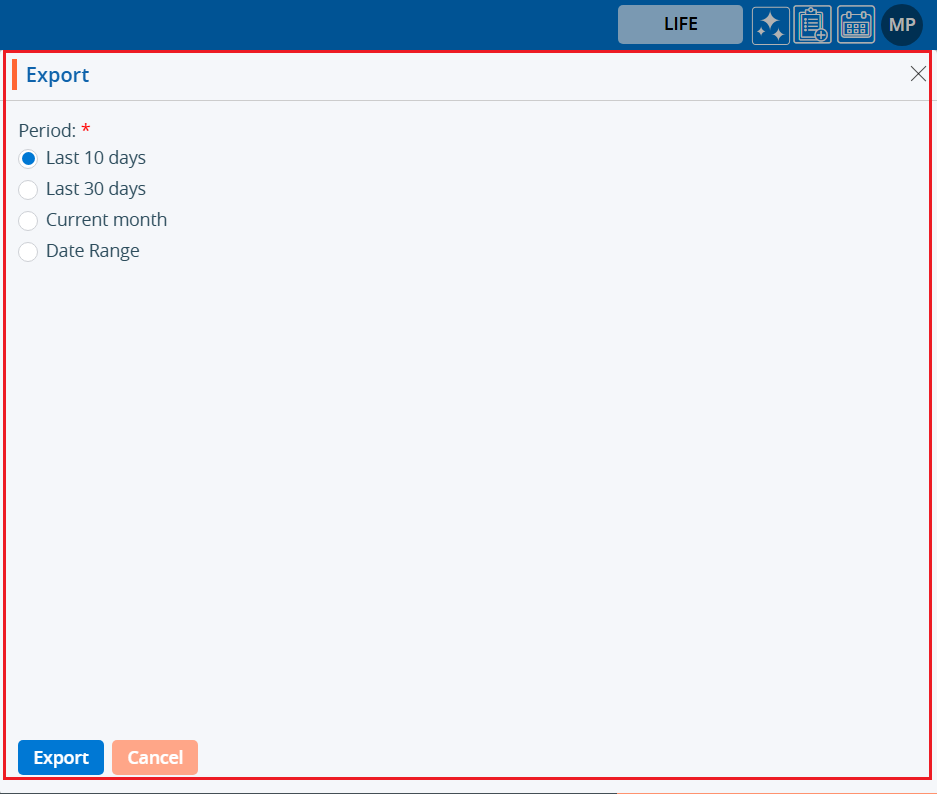Viewport: 937px width, 794px height.
Task: Click the Period field label
Action: [47, 130]
